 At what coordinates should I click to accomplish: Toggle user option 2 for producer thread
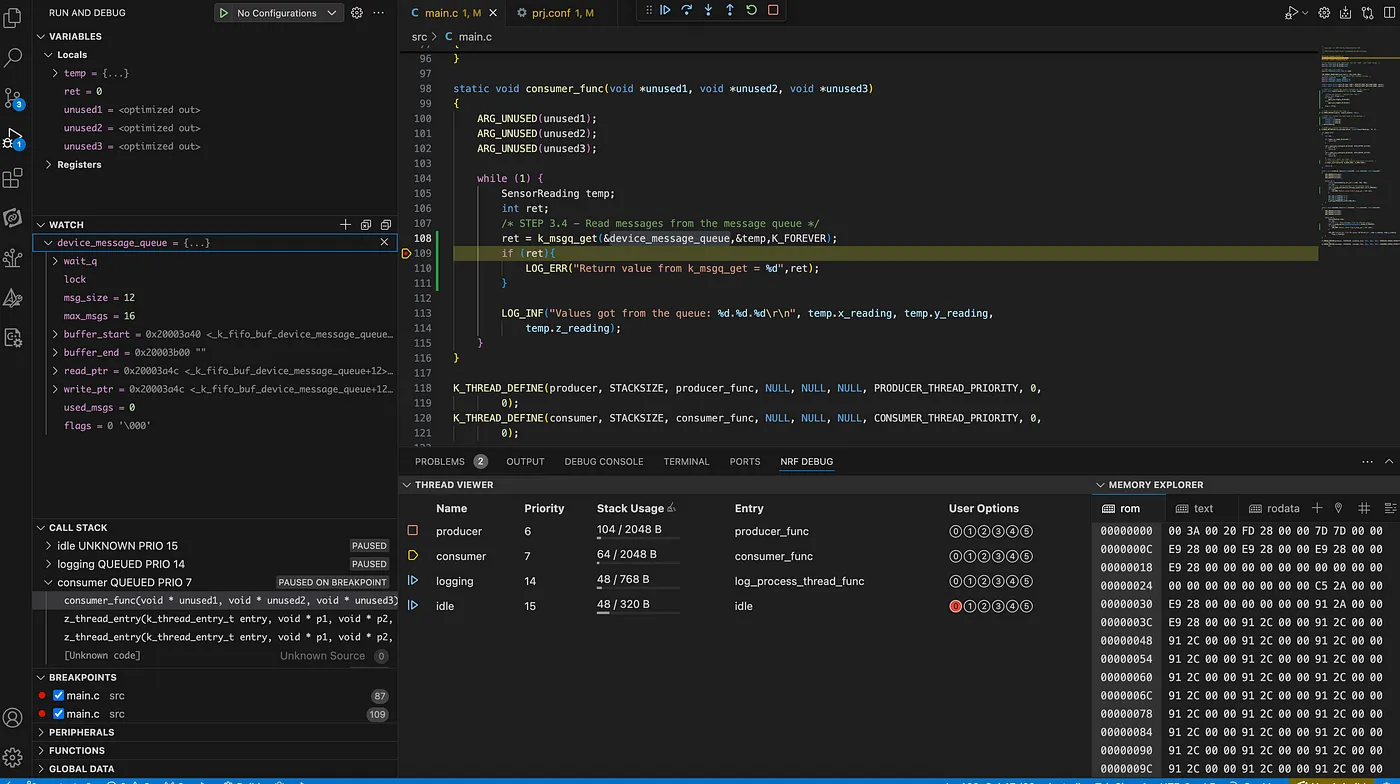[984, 531]
